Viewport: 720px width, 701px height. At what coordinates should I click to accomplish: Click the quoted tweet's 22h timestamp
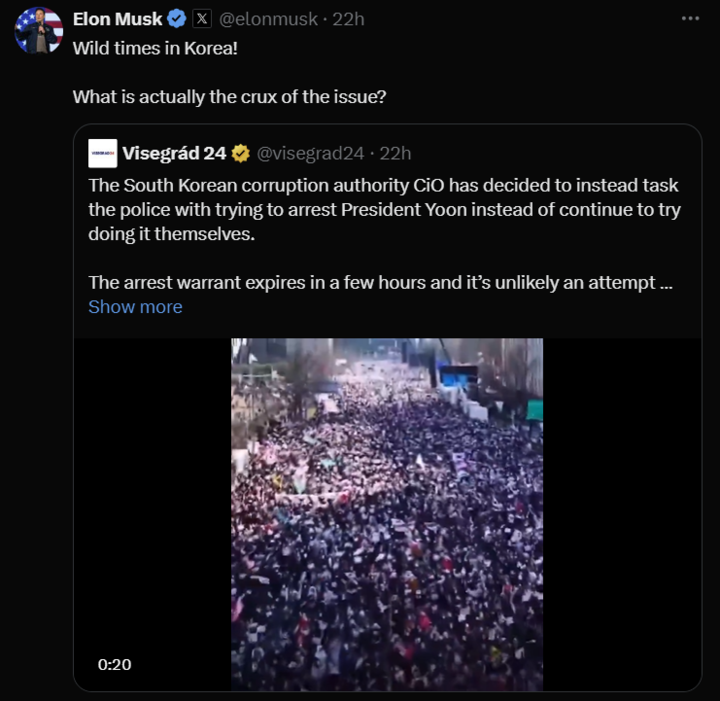point(396,153)
